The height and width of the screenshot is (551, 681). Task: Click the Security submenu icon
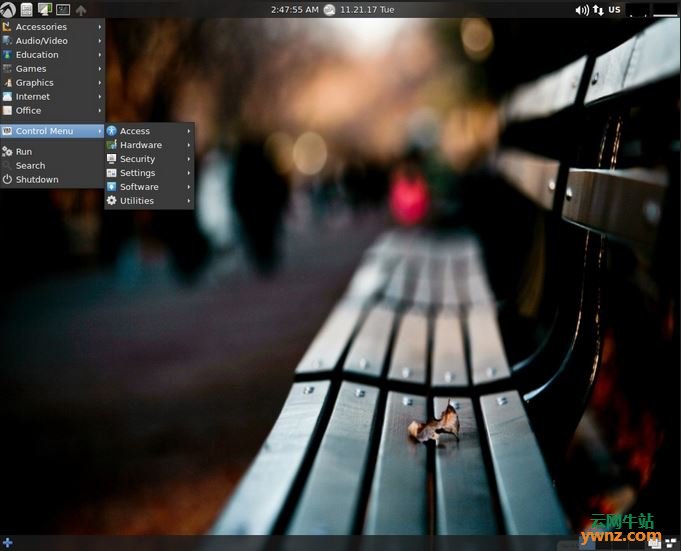[112, 159]
